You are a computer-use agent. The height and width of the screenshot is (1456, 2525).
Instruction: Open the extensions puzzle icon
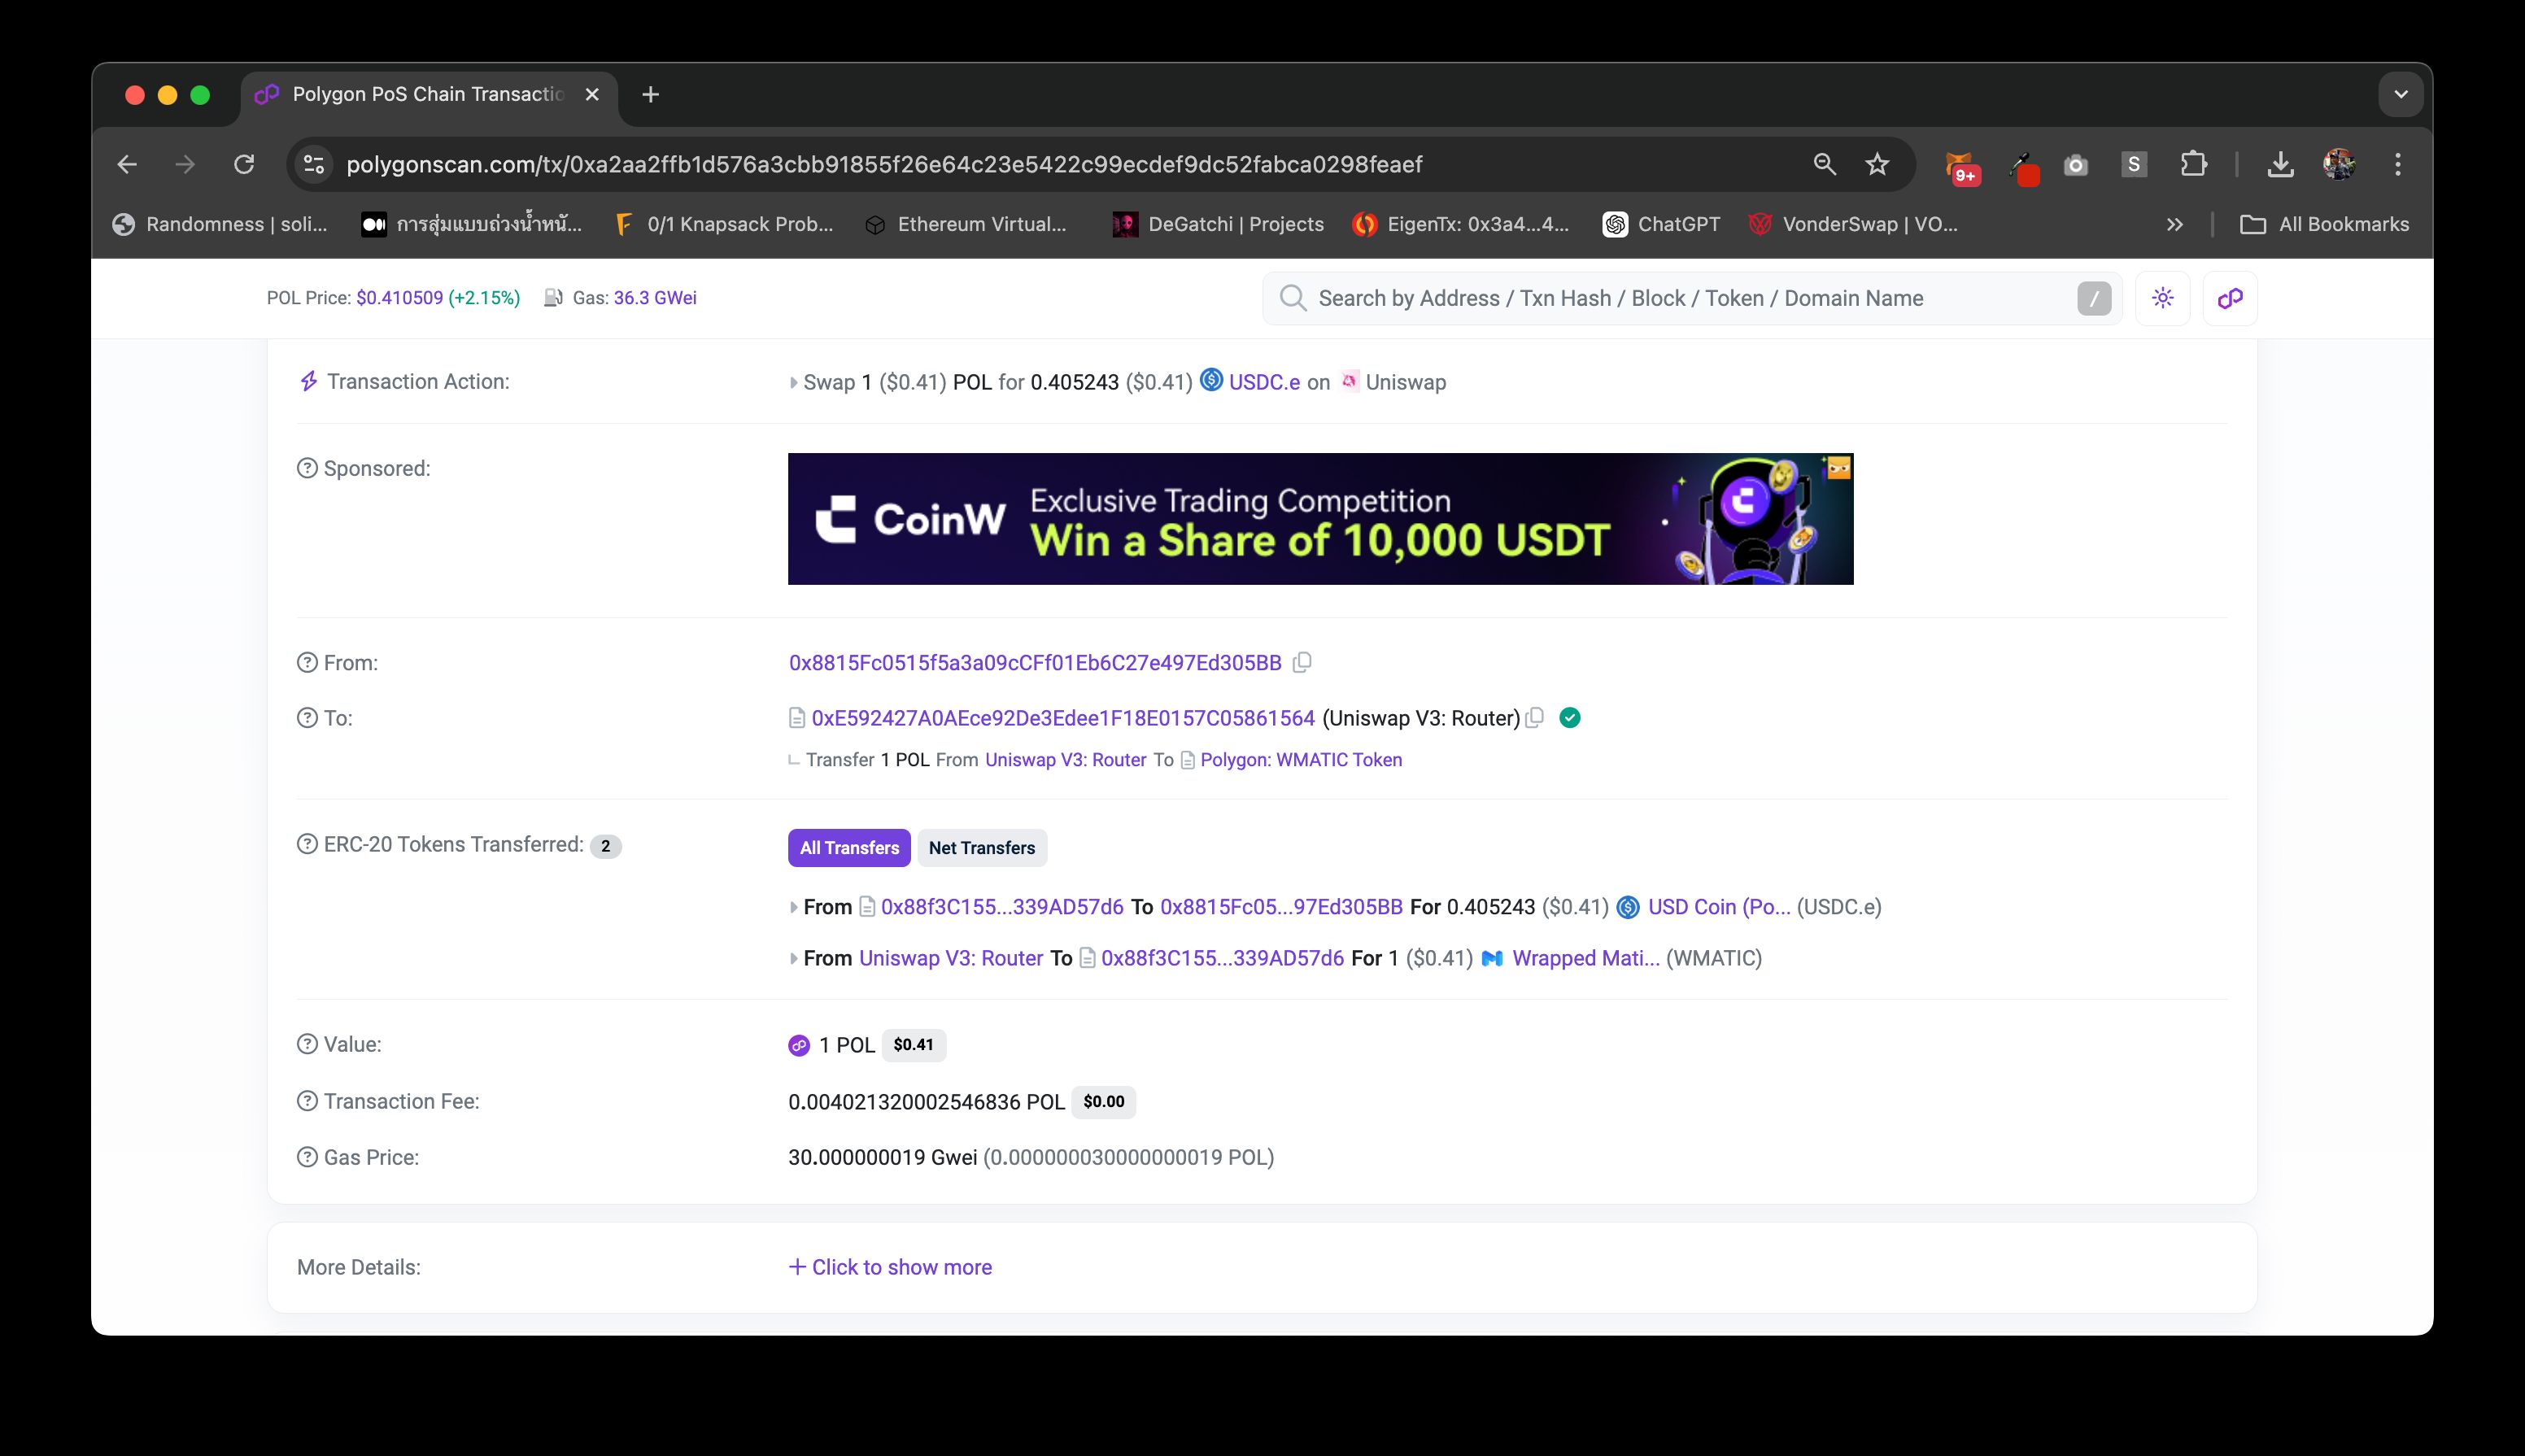(x=2193, y=164)
